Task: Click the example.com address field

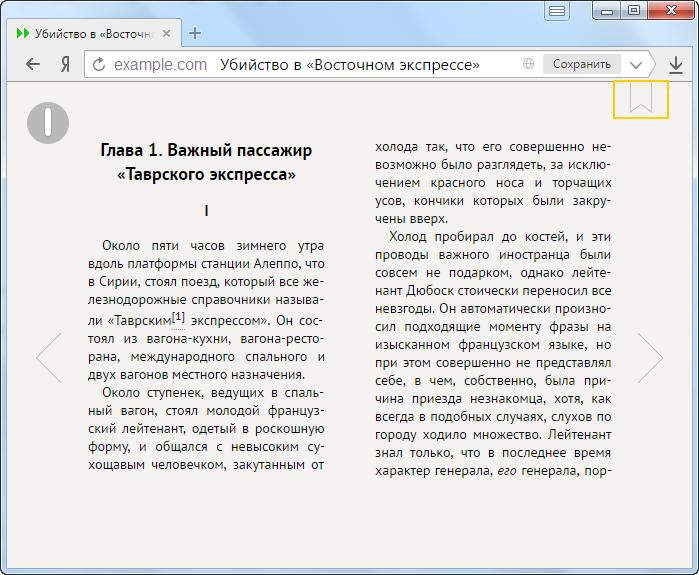Action: [x=160, y=65]
